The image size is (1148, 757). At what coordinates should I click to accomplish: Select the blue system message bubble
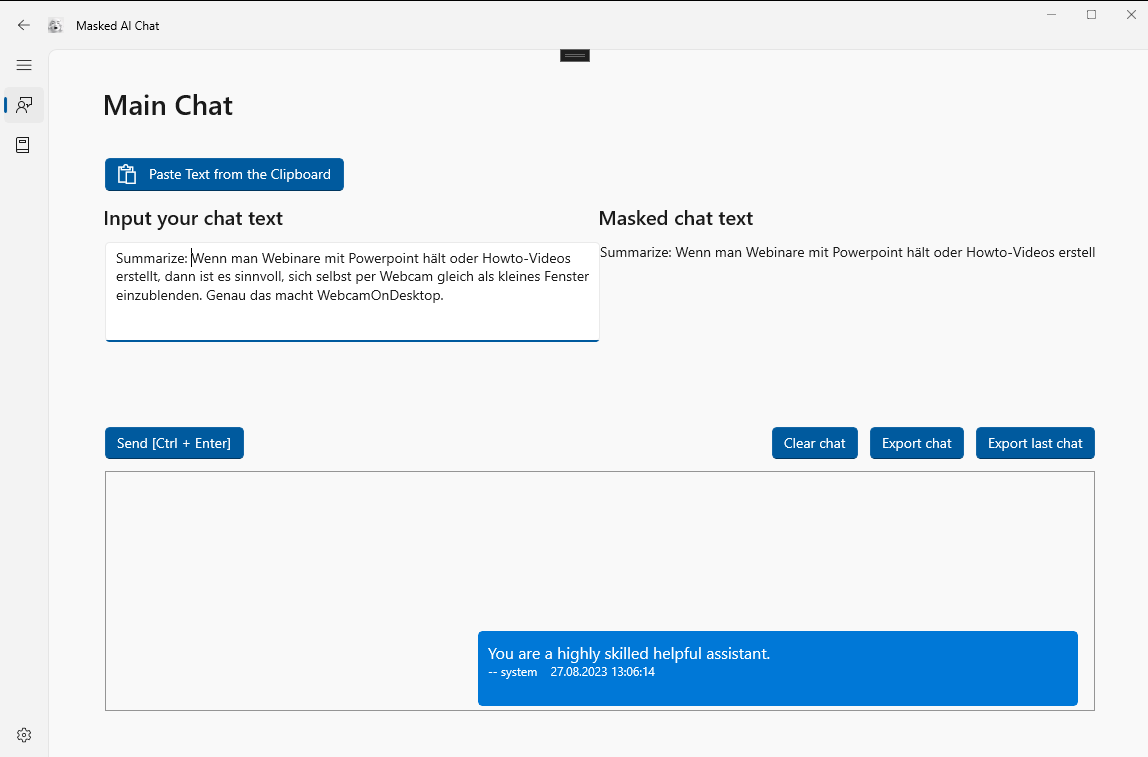pos(777,668)
